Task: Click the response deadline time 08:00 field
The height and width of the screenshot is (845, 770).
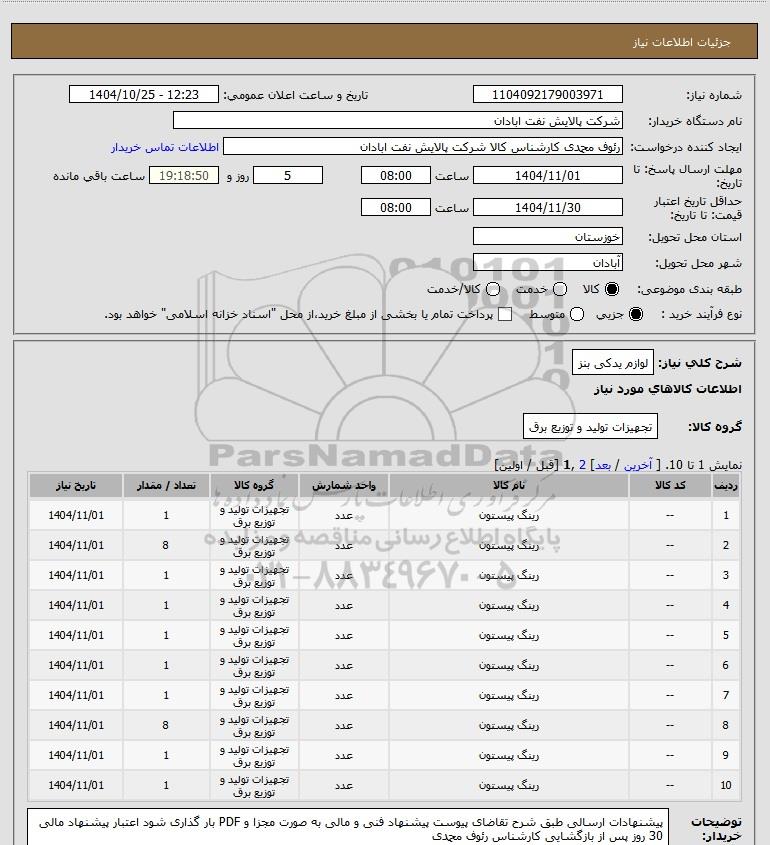Action: (396, 175)
